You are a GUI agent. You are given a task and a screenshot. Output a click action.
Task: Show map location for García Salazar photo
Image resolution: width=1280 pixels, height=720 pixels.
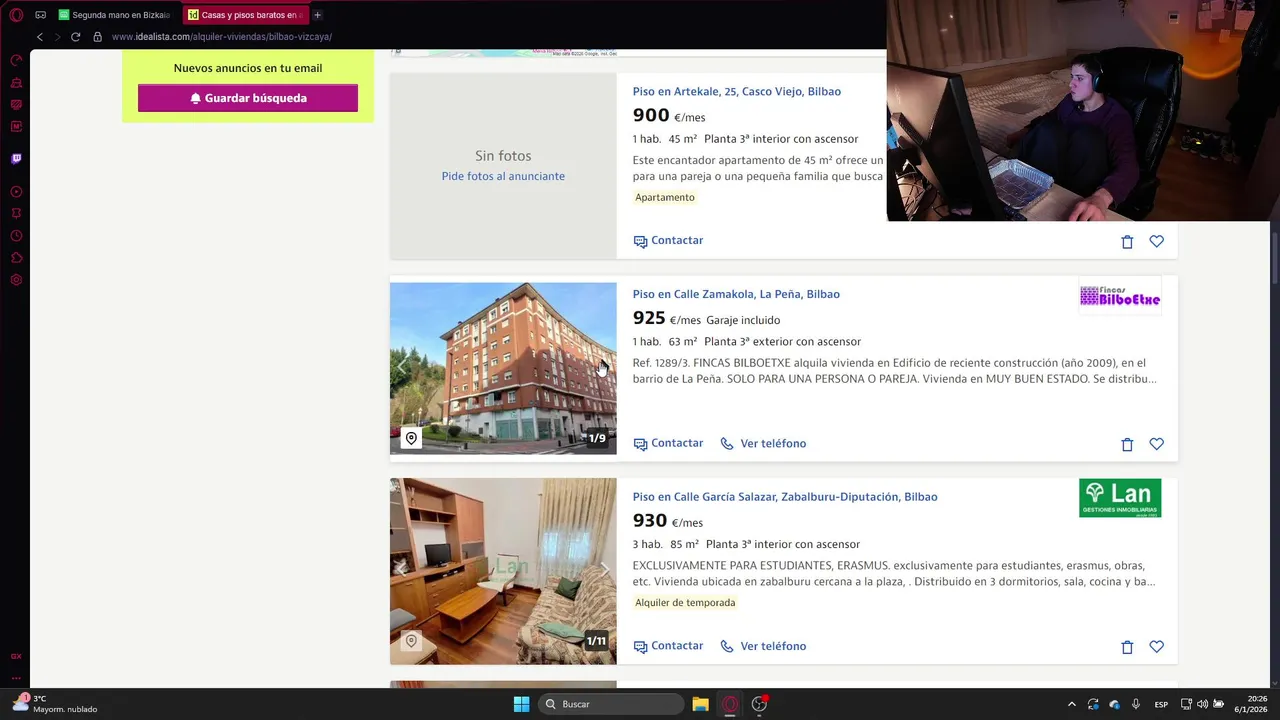(x=411, y=640)
